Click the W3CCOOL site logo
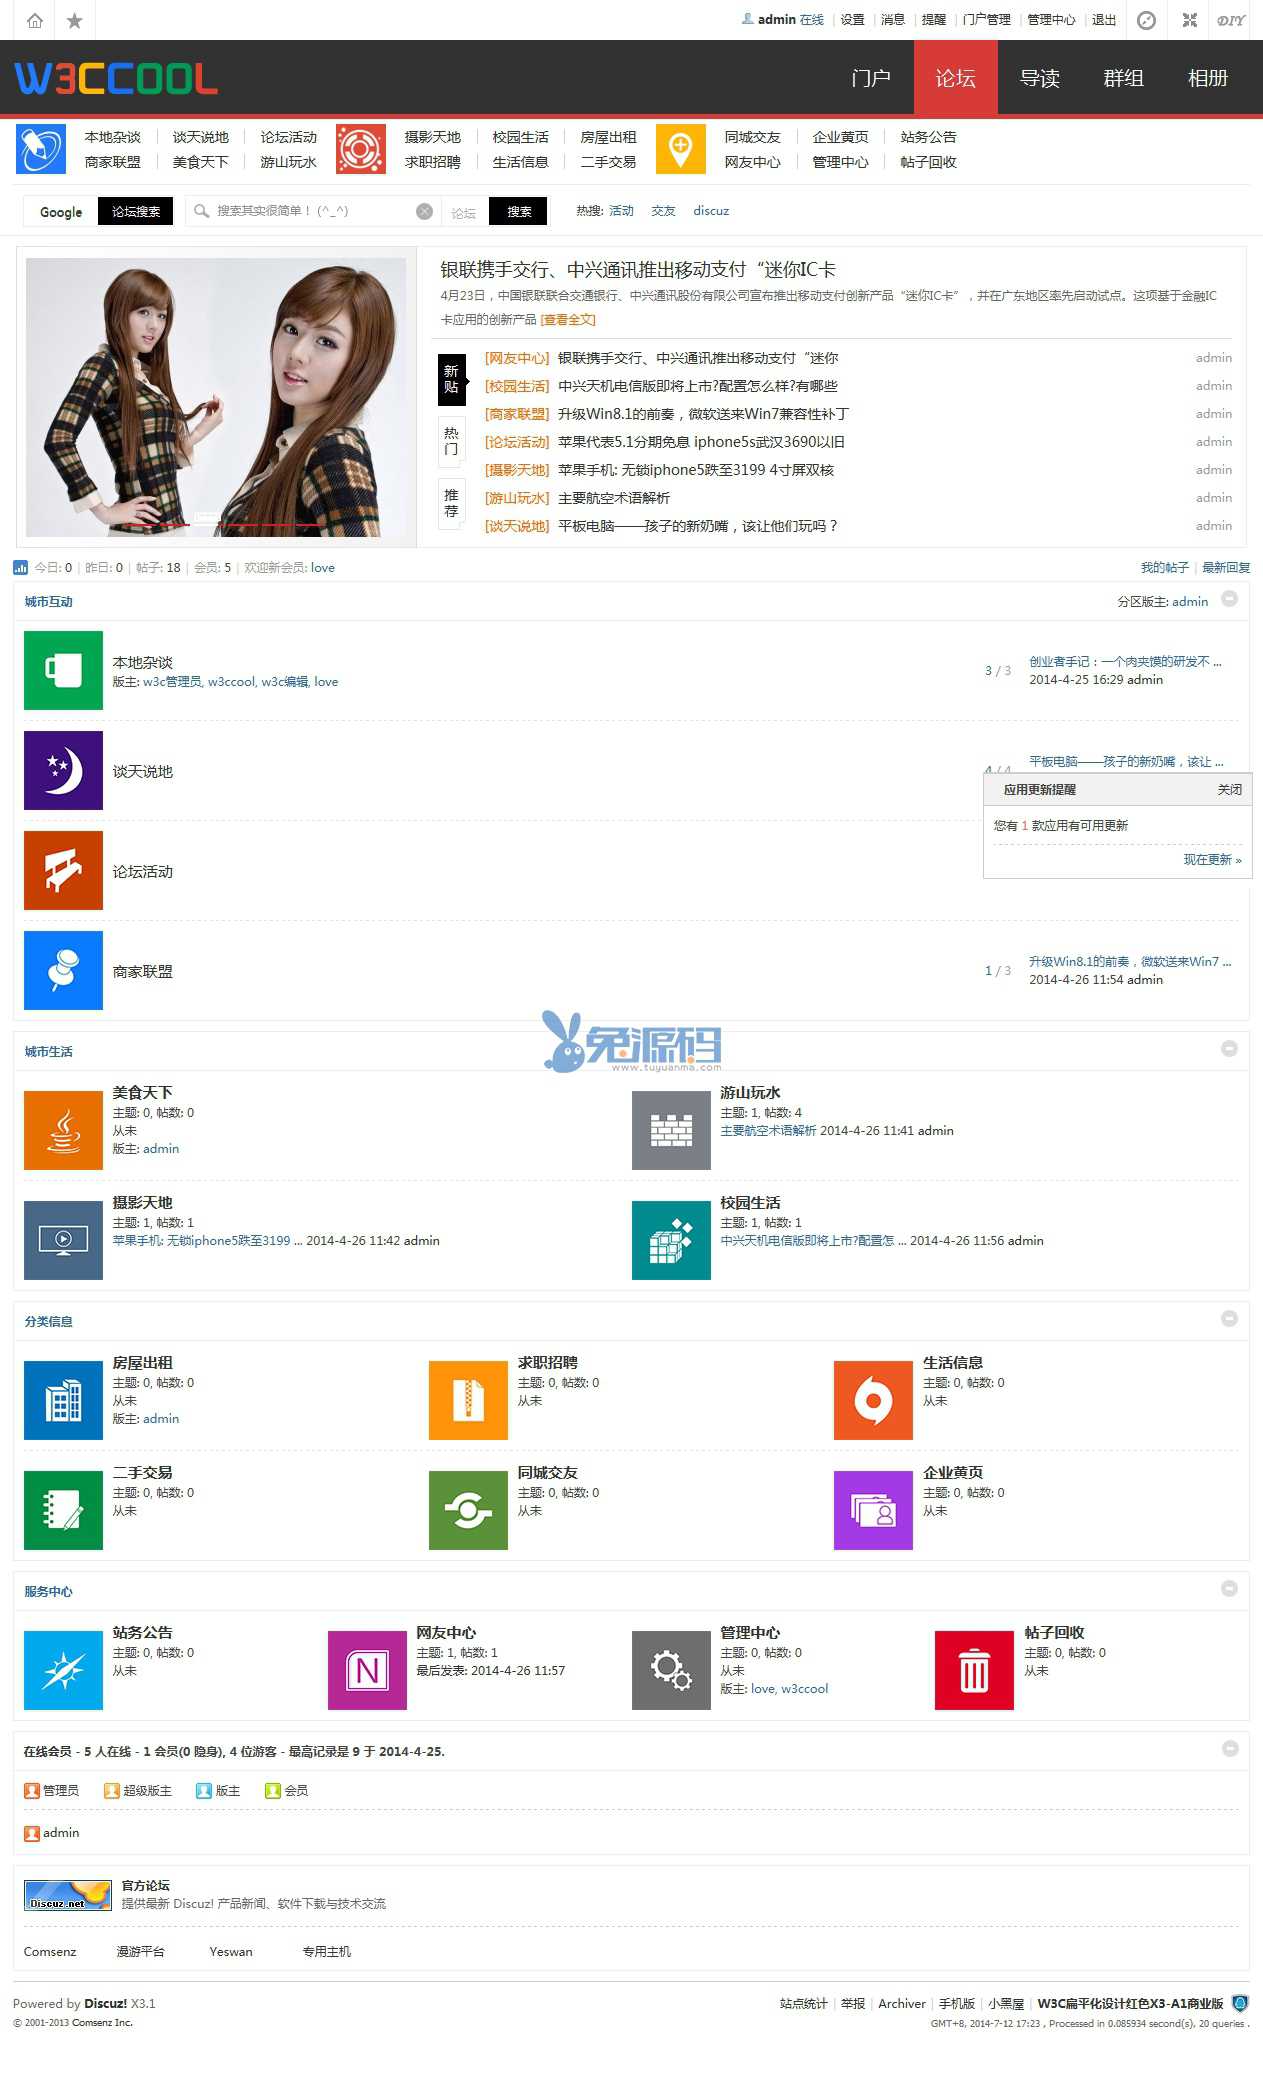The width and height of the screenshot is (1263, 2082). coord(116,78)
